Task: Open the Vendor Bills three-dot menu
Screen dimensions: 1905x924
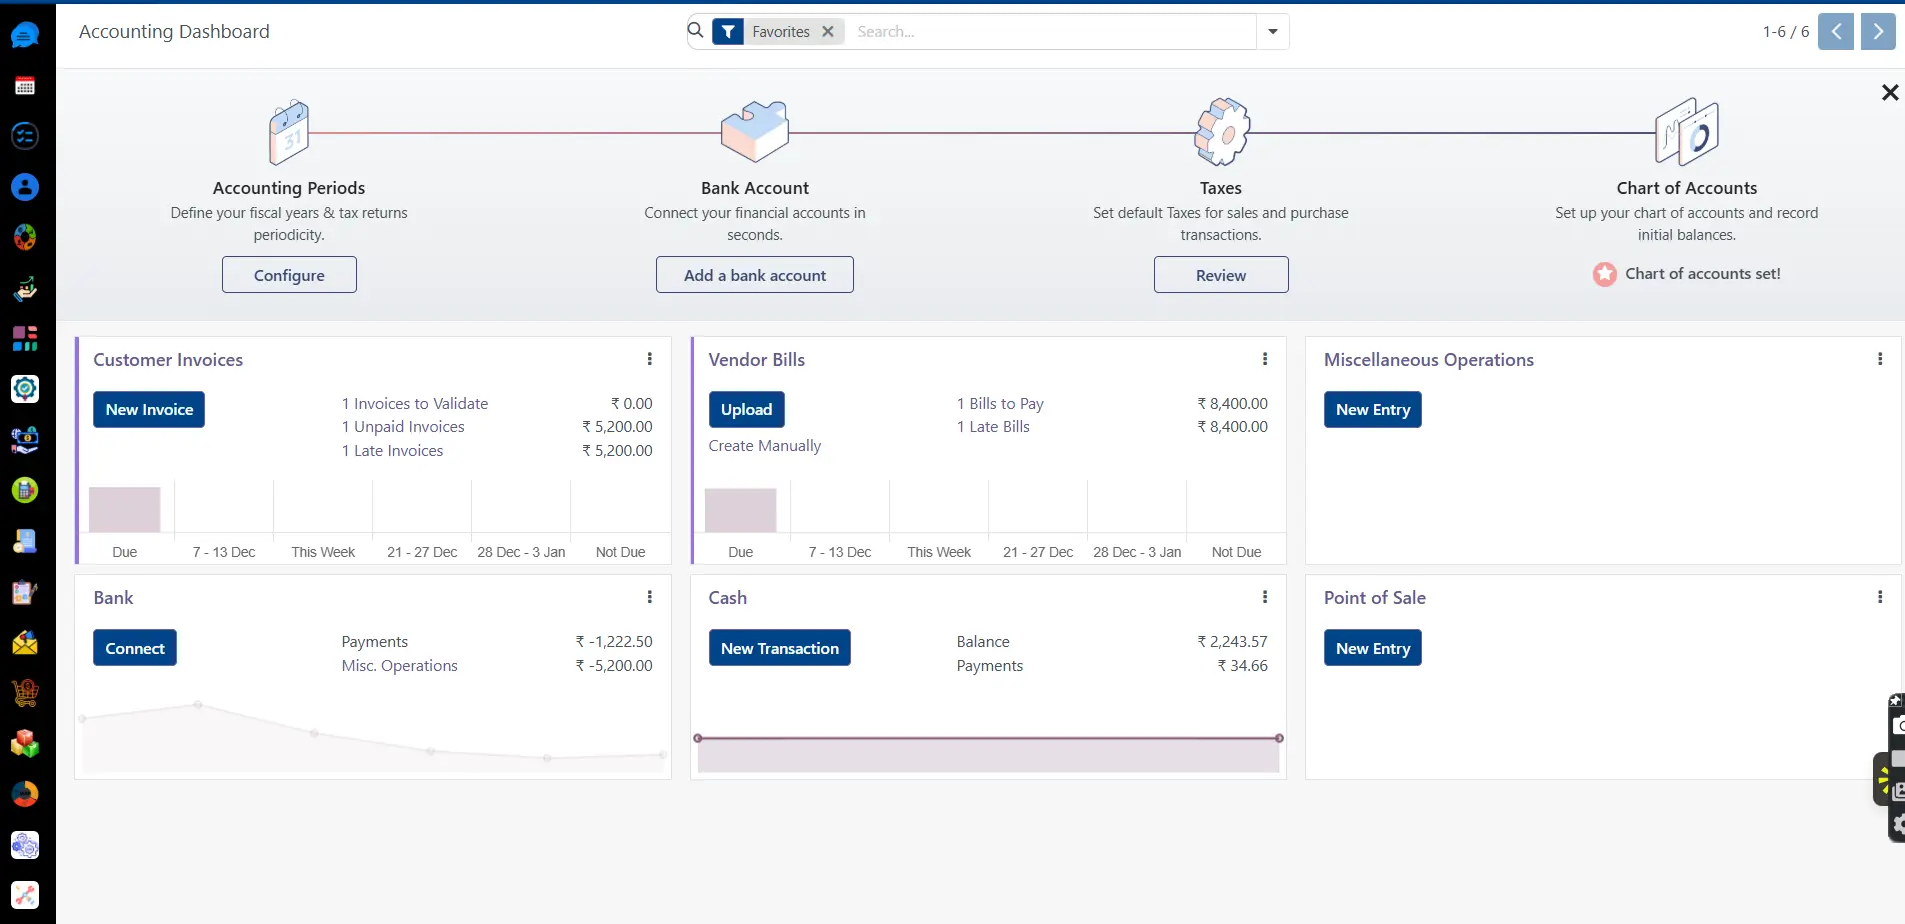Action: click(1265, 358)
